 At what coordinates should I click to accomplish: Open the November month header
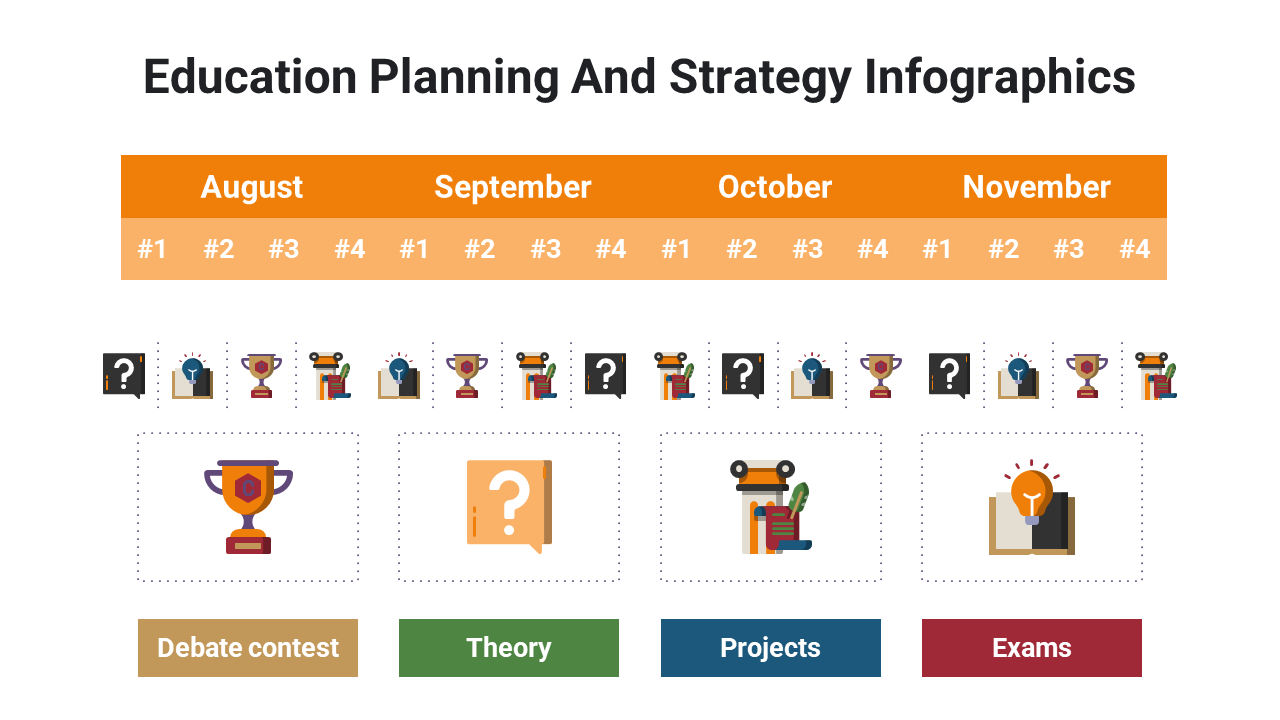point(1036,187)
